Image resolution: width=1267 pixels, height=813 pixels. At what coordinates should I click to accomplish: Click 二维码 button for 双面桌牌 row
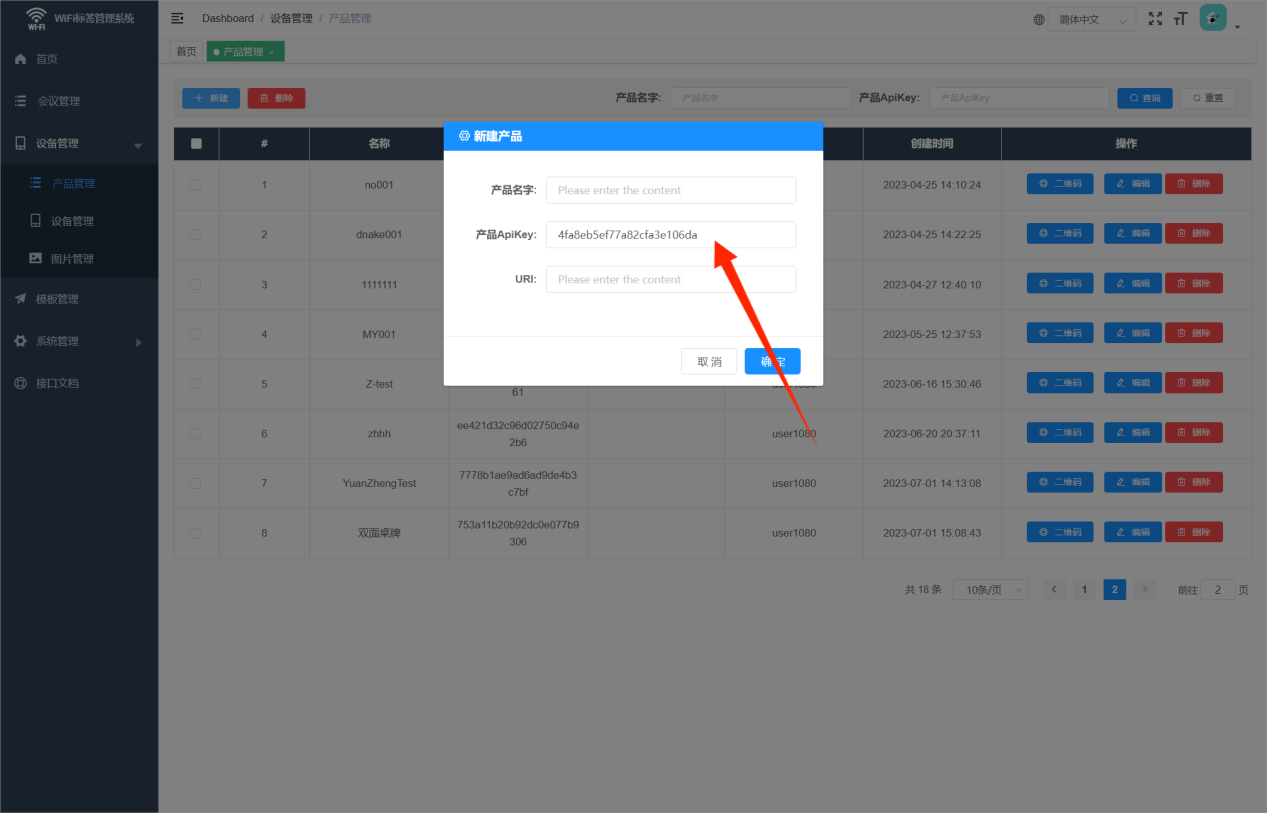[1060, 532]
